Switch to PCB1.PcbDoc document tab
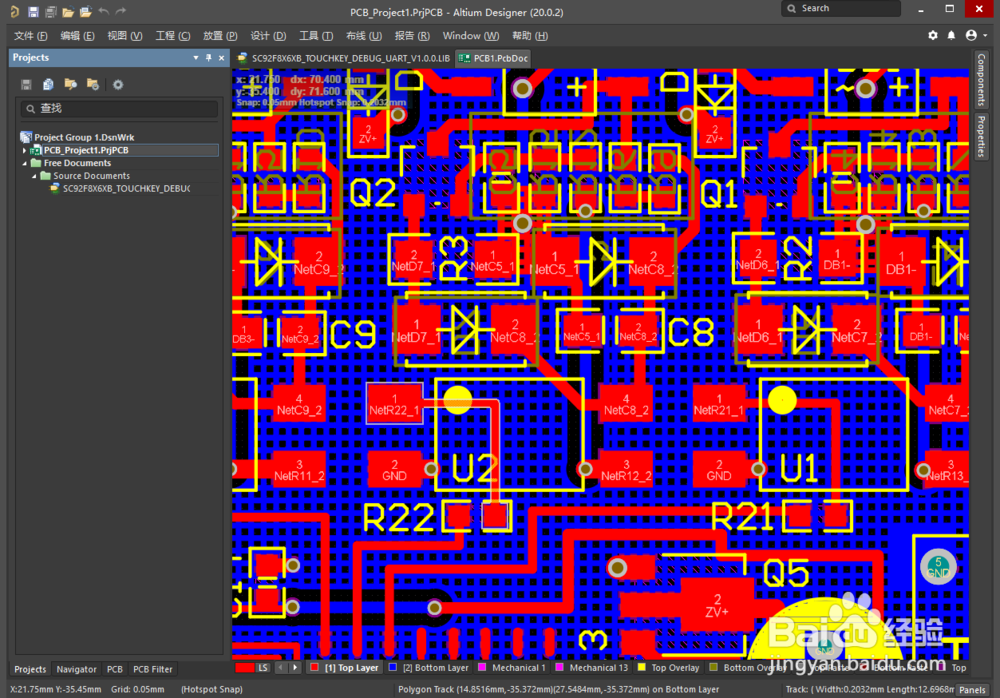Screen dimensions: 1000x698 click(x=494, y=58)
